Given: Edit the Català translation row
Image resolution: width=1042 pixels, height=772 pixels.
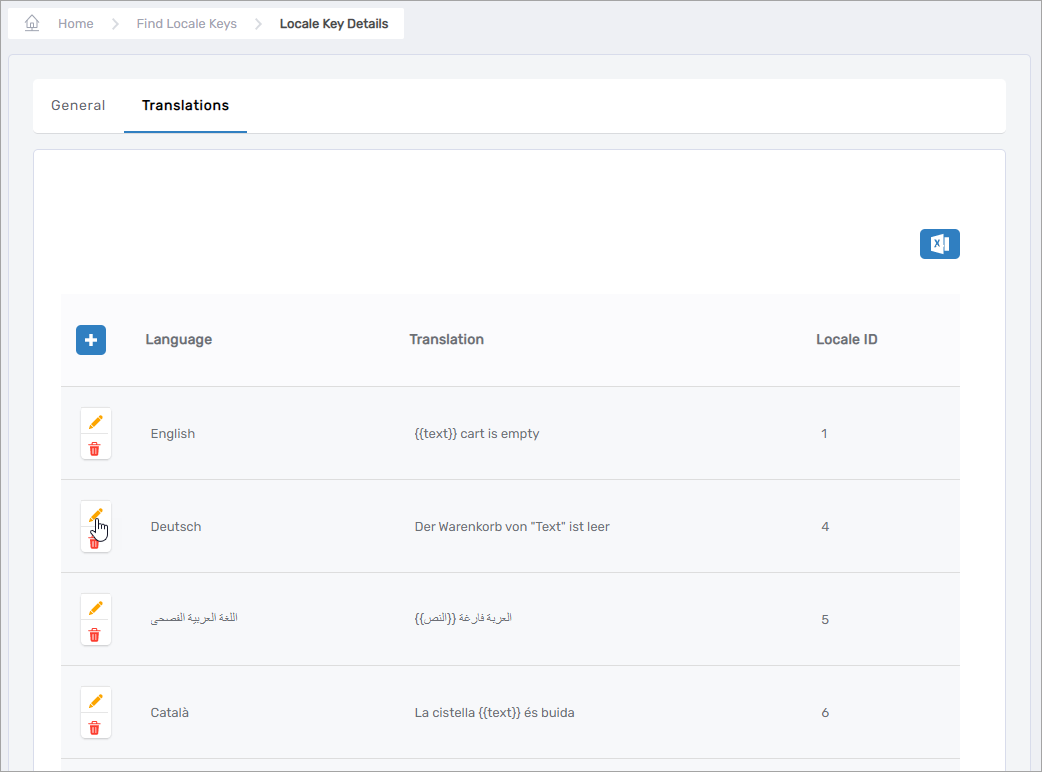Looking at the screenshot, I should [95, 701].
